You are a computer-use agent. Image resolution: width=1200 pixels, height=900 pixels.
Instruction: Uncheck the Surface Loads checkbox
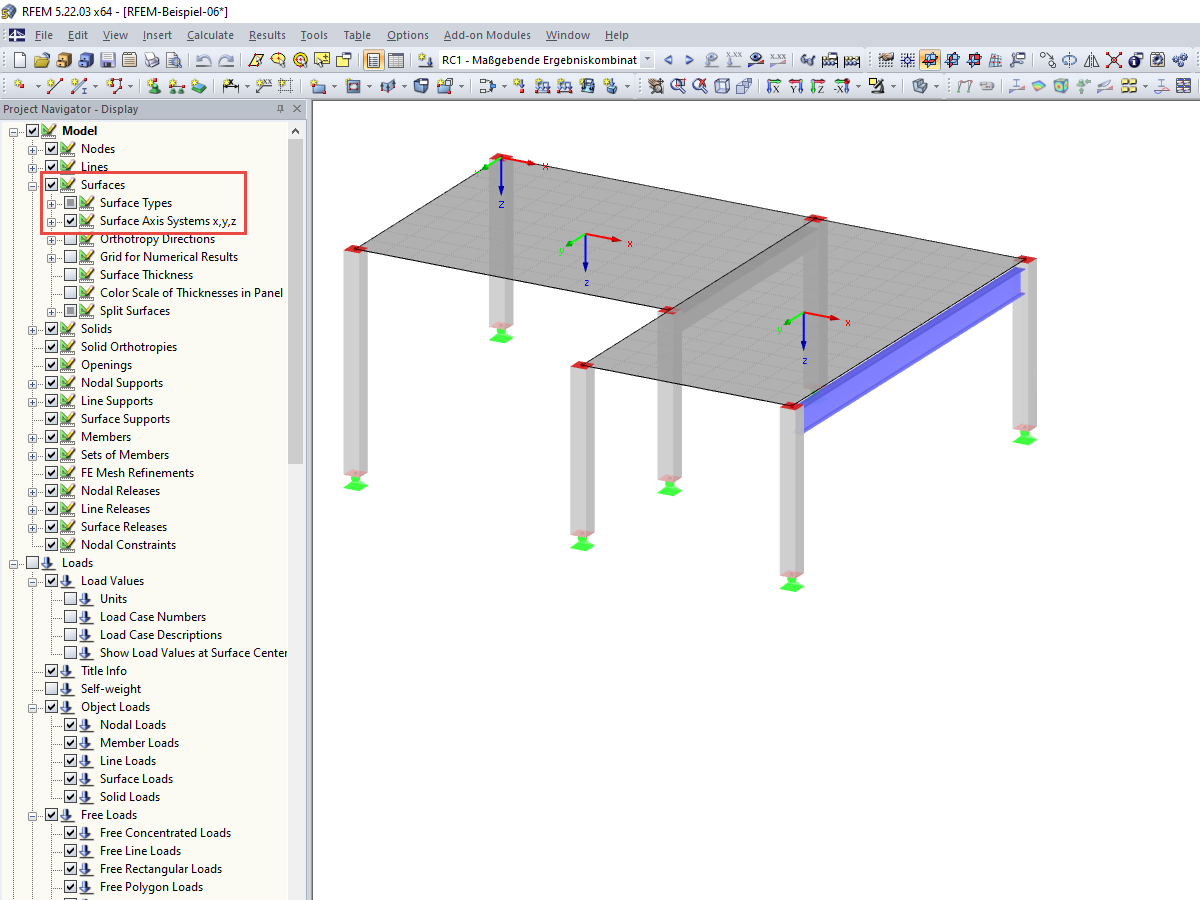tap(70, 779)
